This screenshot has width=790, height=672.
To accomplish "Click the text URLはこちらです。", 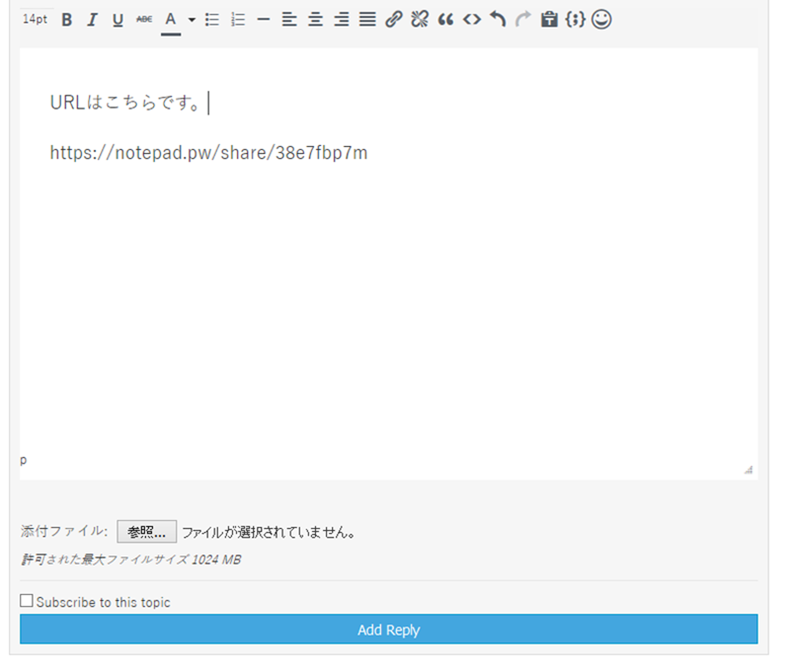I will pyautogui.click(x=125, y=103).
